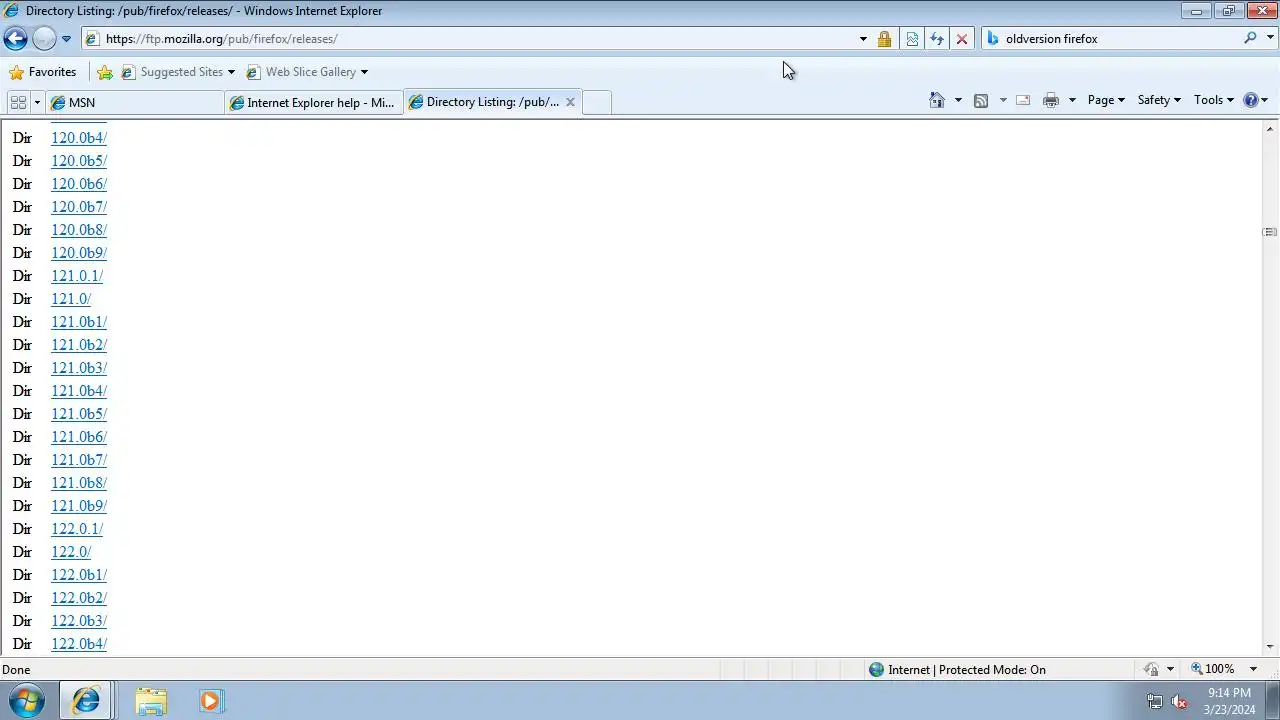
Task: Open the recent pages dropdown arrow
Action: point(66,39)
